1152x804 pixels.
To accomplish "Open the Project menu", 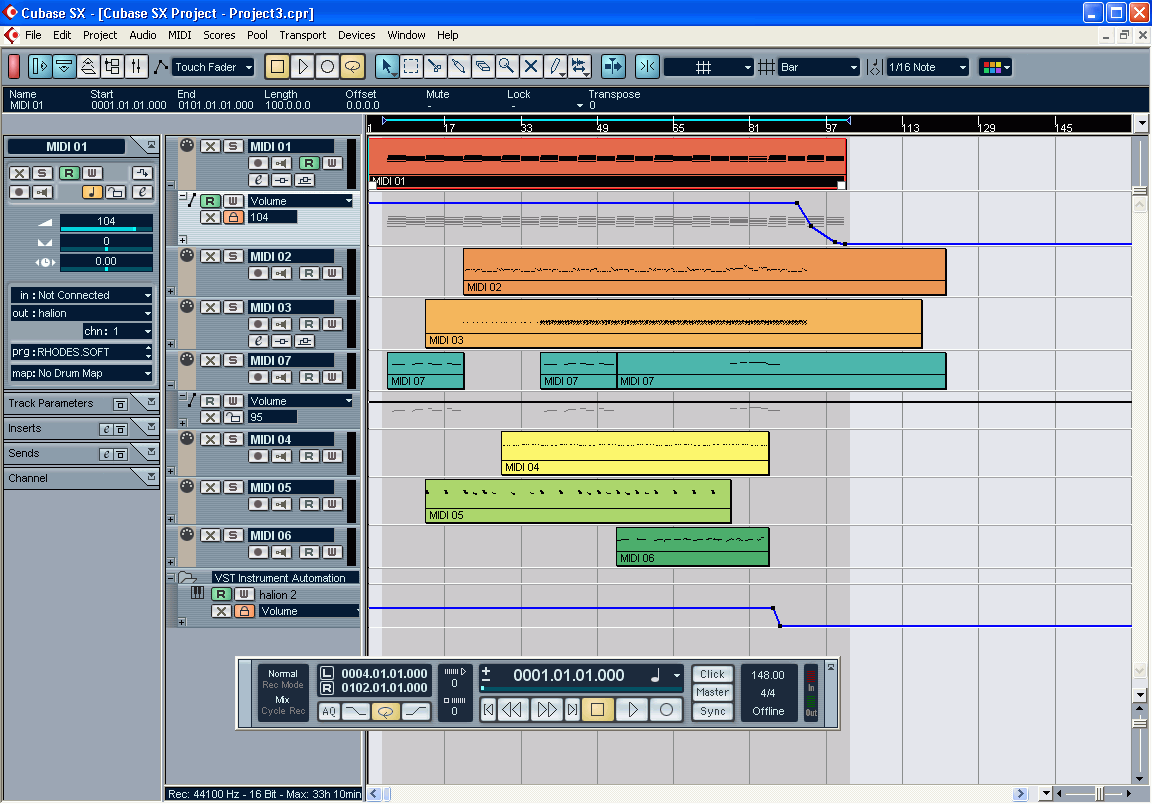I will 100,35.
